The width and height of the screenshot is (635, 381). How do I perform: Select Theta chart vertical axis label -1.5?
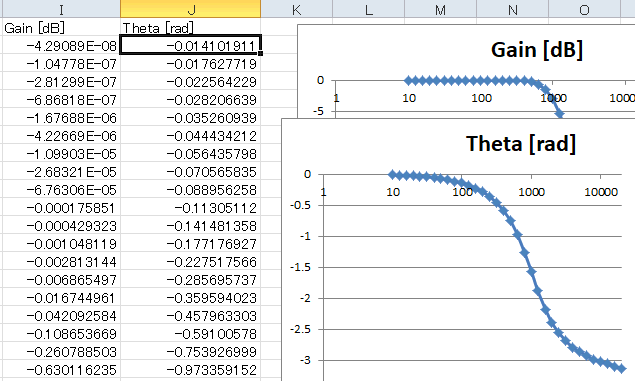pos(300,267)
